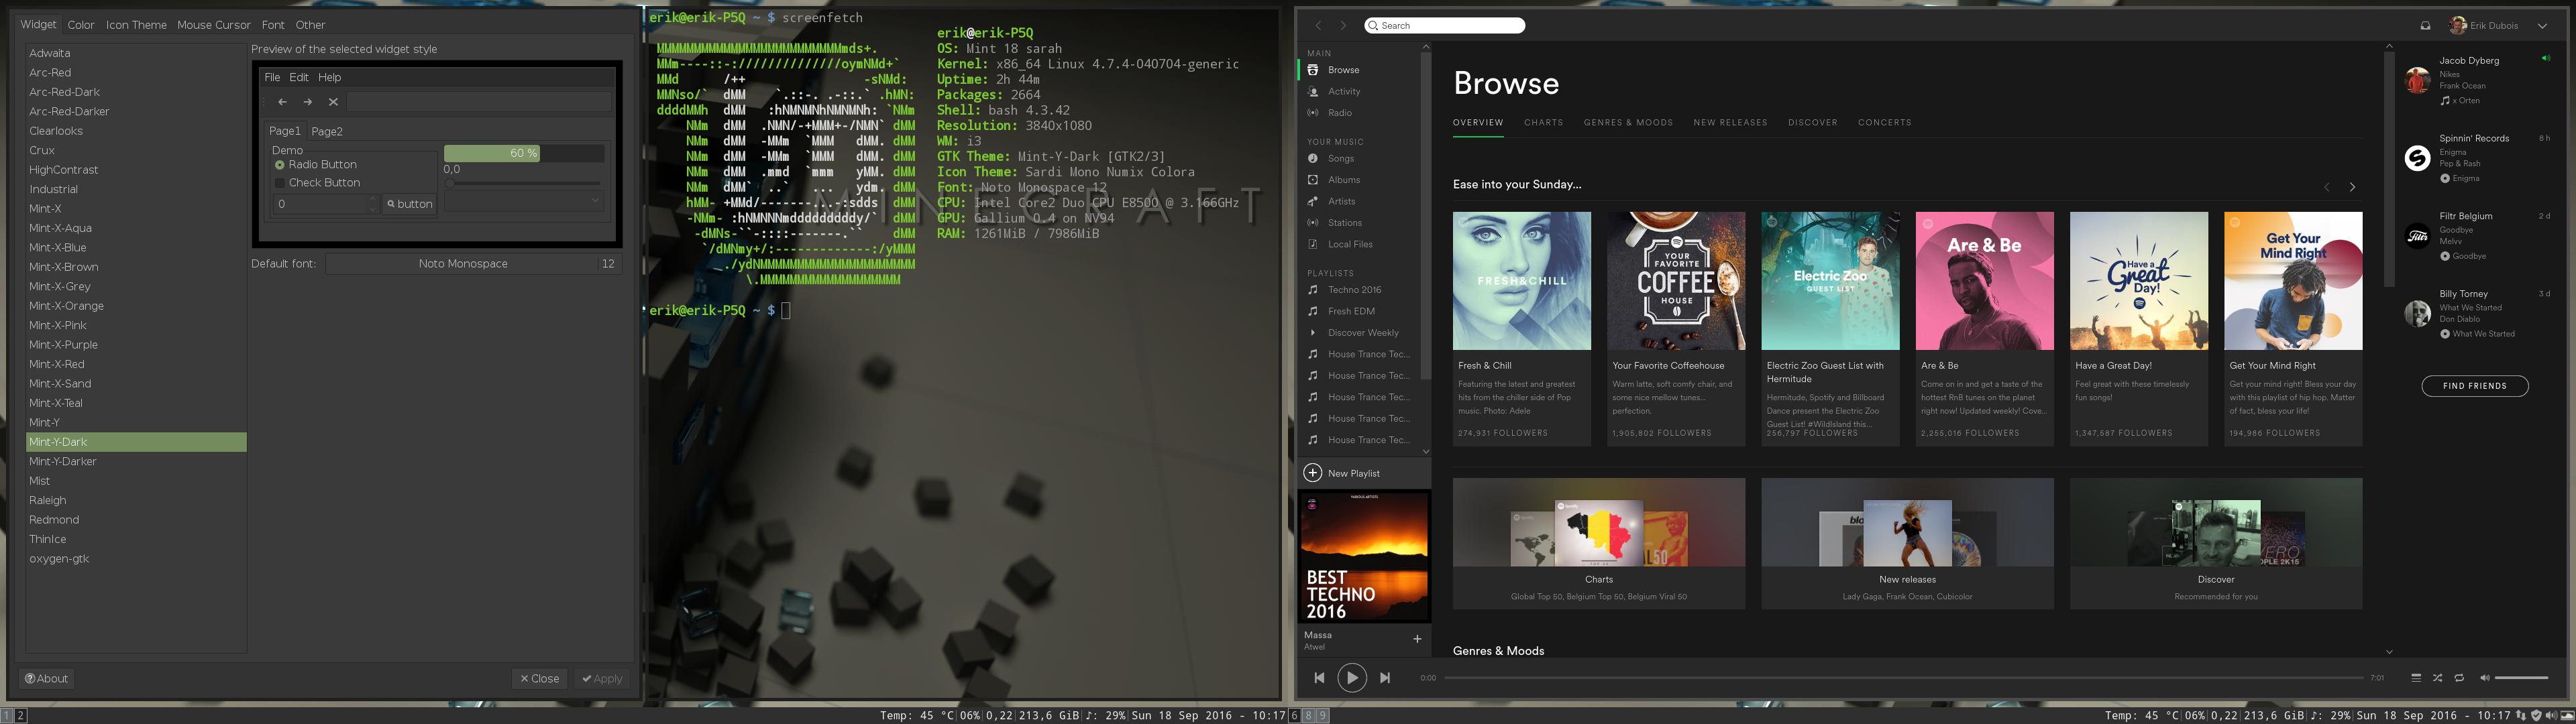Click the Find Friends button
Image resolution: width=2576 pixels, height=724 pixels.
(x=2474, y=386)
